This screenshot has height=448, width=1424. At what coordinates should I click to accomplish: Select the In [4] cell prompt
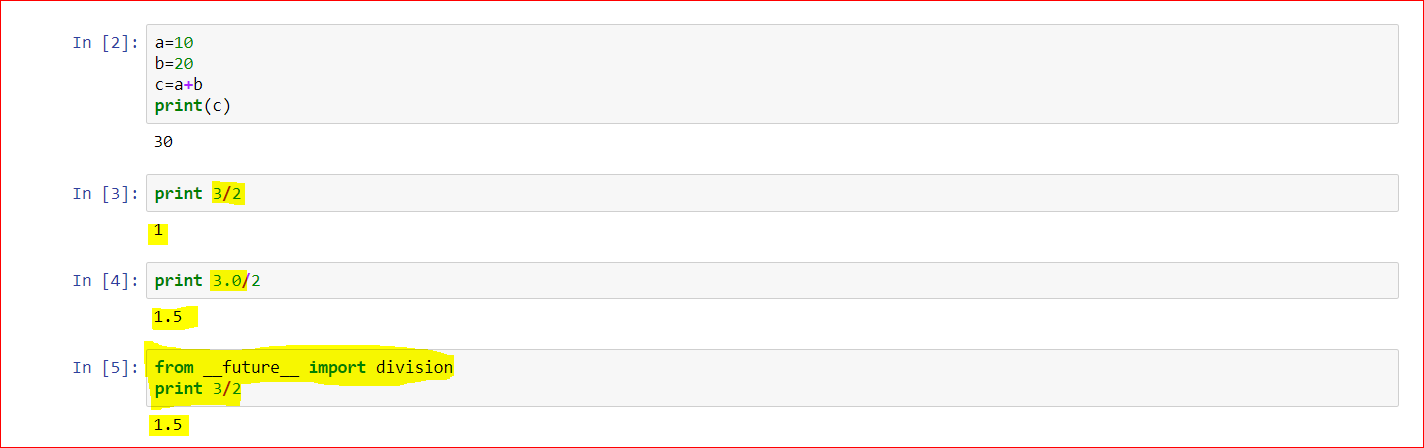pos(106,281)
